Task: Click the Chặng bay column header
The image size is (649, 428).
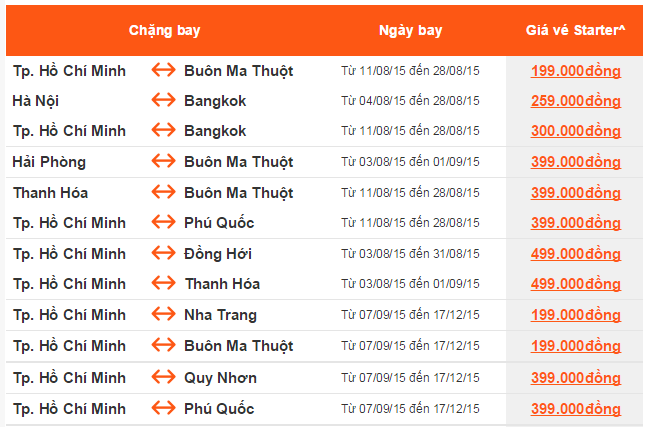Action: click(x=164, y=30)
